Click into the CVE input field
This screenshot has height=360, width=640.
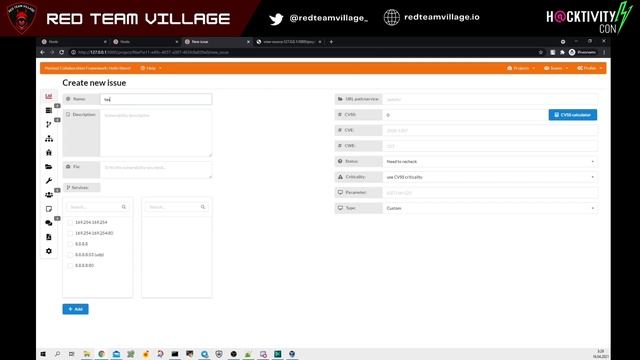tap(490, 131)
